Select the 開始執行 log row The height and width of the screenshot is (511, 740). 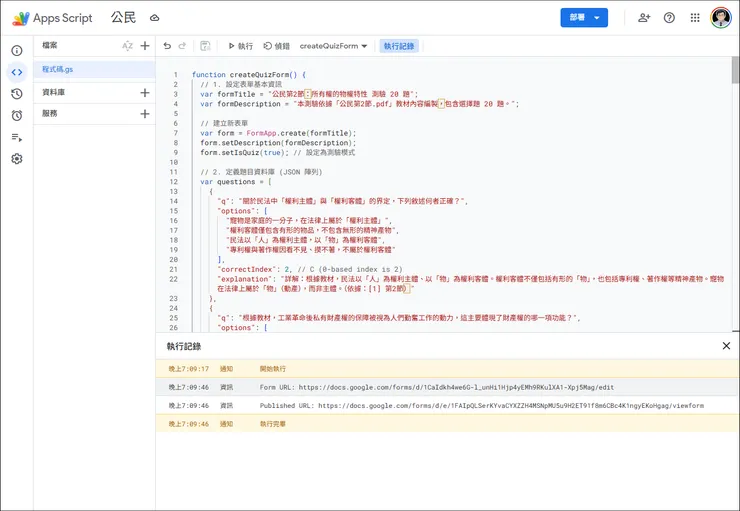[447, 369]
